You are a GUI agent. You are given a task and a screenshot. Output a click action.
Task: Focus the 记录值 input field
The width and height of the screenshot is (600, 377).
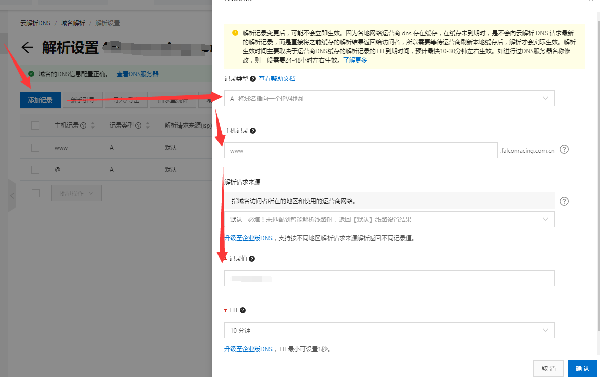[x=389, y=279]
